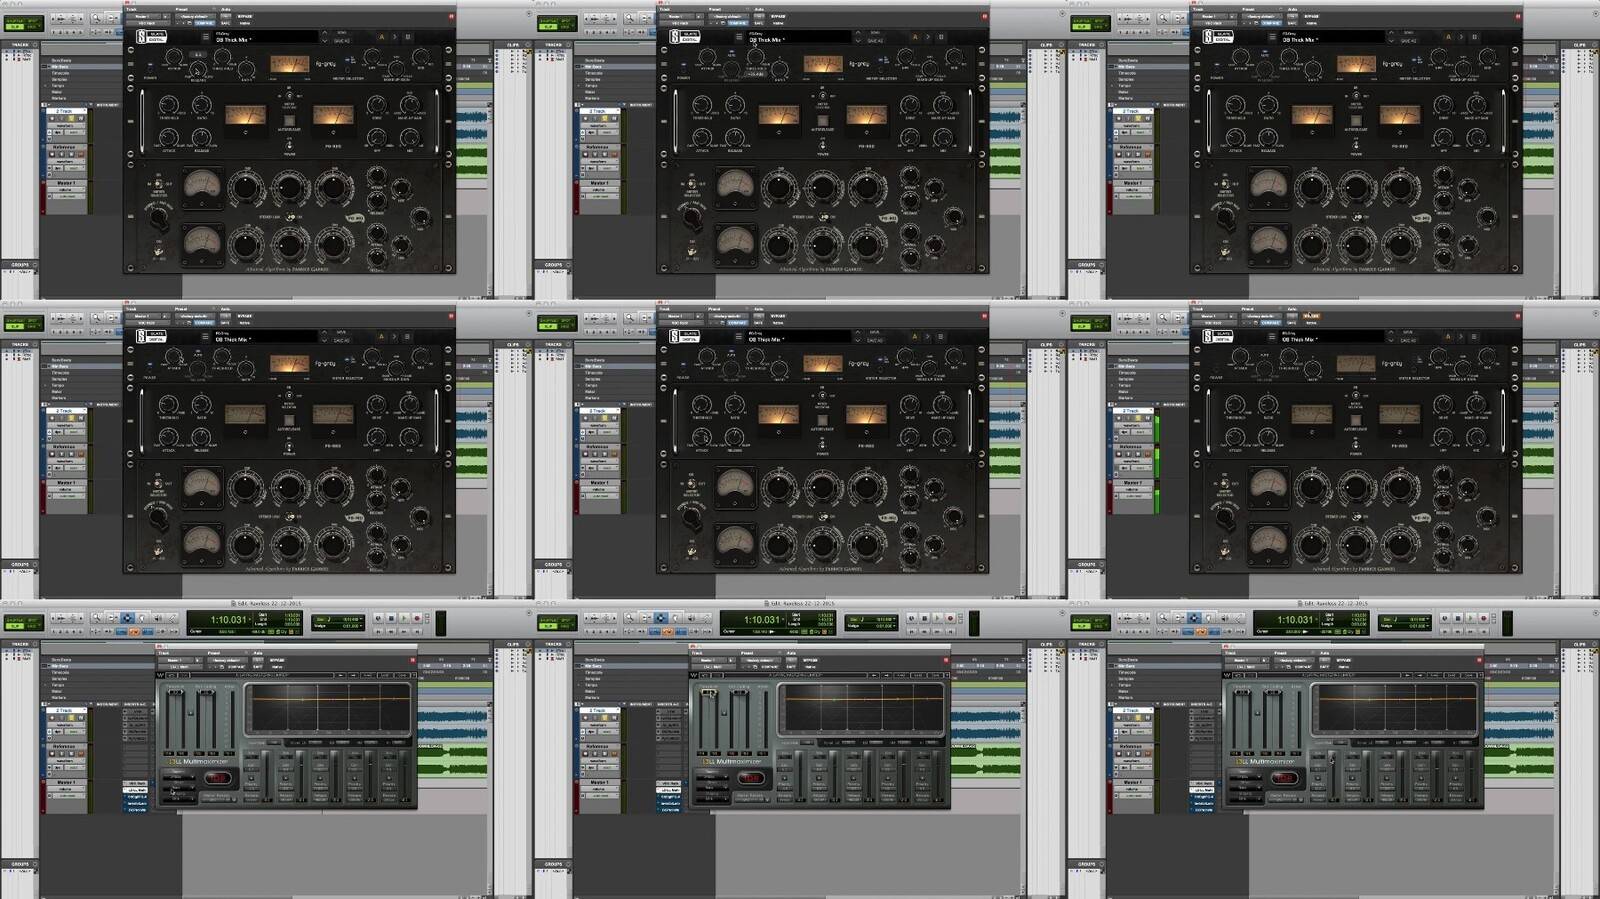
Task: Click Fast Forward in bottom-right frame transport
Action: pyautogui.click(x=1469, y=632)
